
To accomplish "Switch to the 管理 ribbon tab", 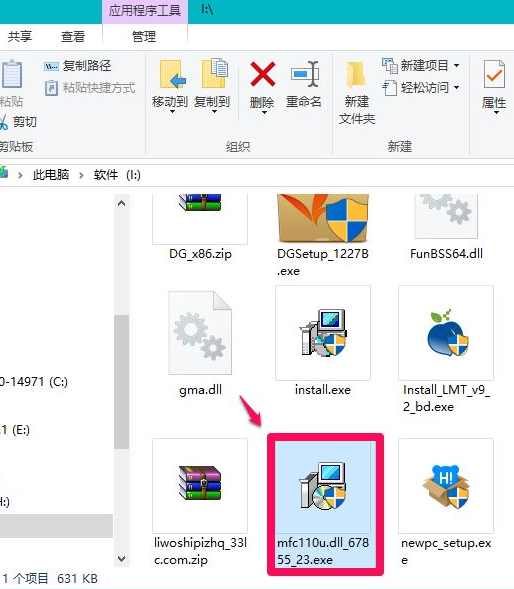I will (x=144, y=36).
